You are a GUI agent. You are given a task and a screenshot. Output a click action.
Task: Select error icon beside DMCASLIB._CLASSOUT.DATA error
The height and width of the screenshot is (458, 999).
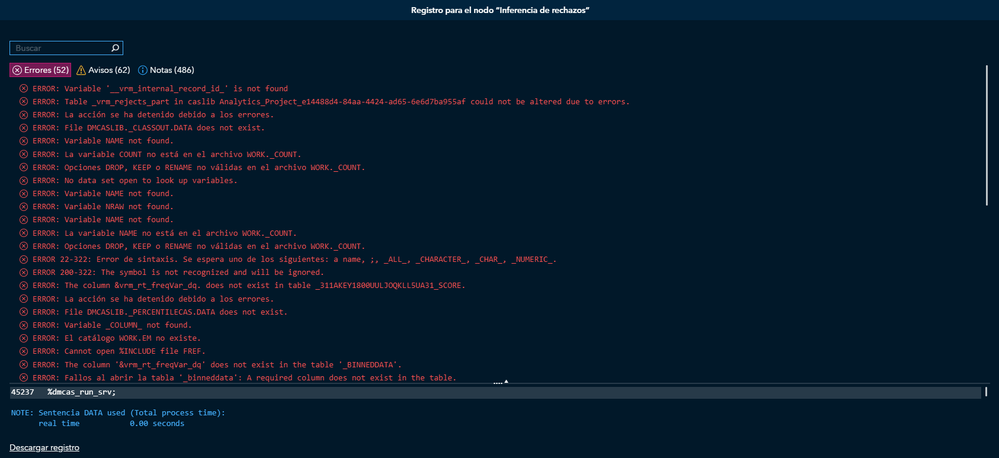[x=24, y=128]
